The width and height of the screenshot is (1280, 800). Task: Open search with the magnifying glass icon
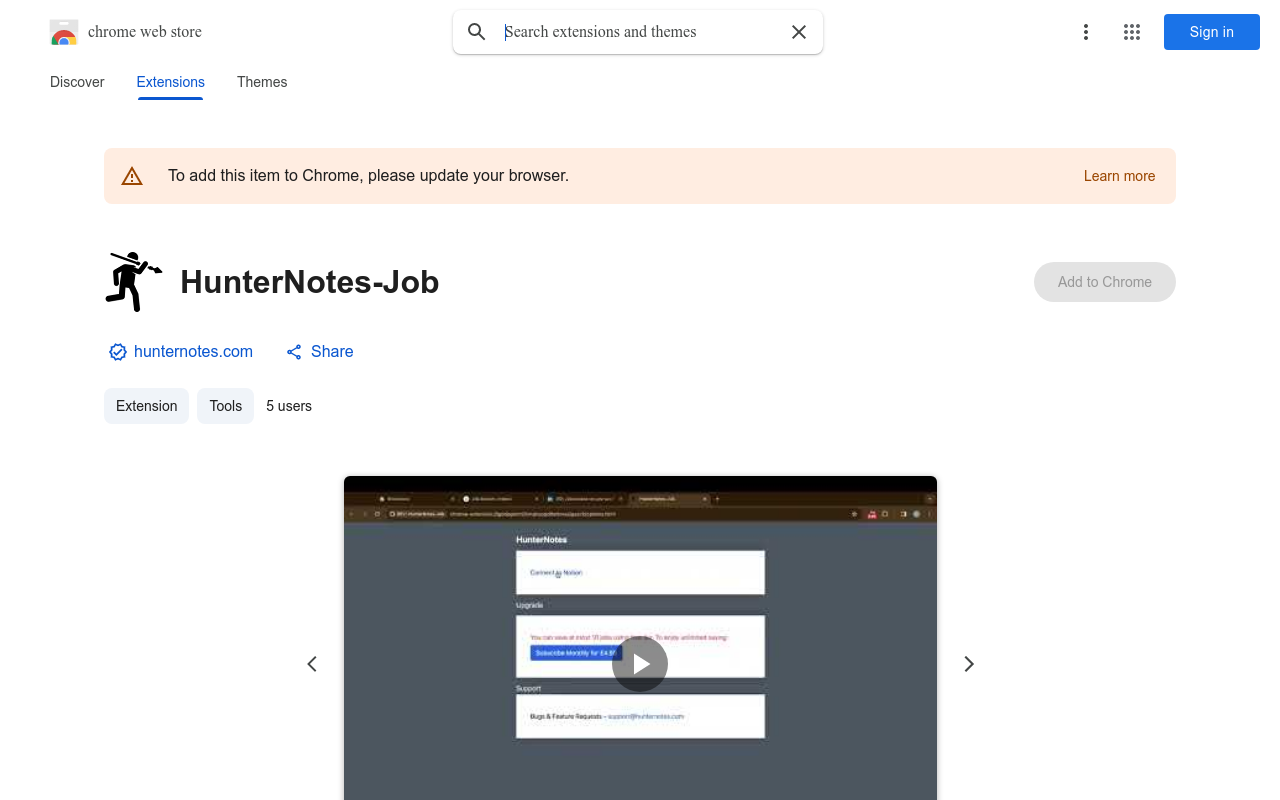pos(477,32)
